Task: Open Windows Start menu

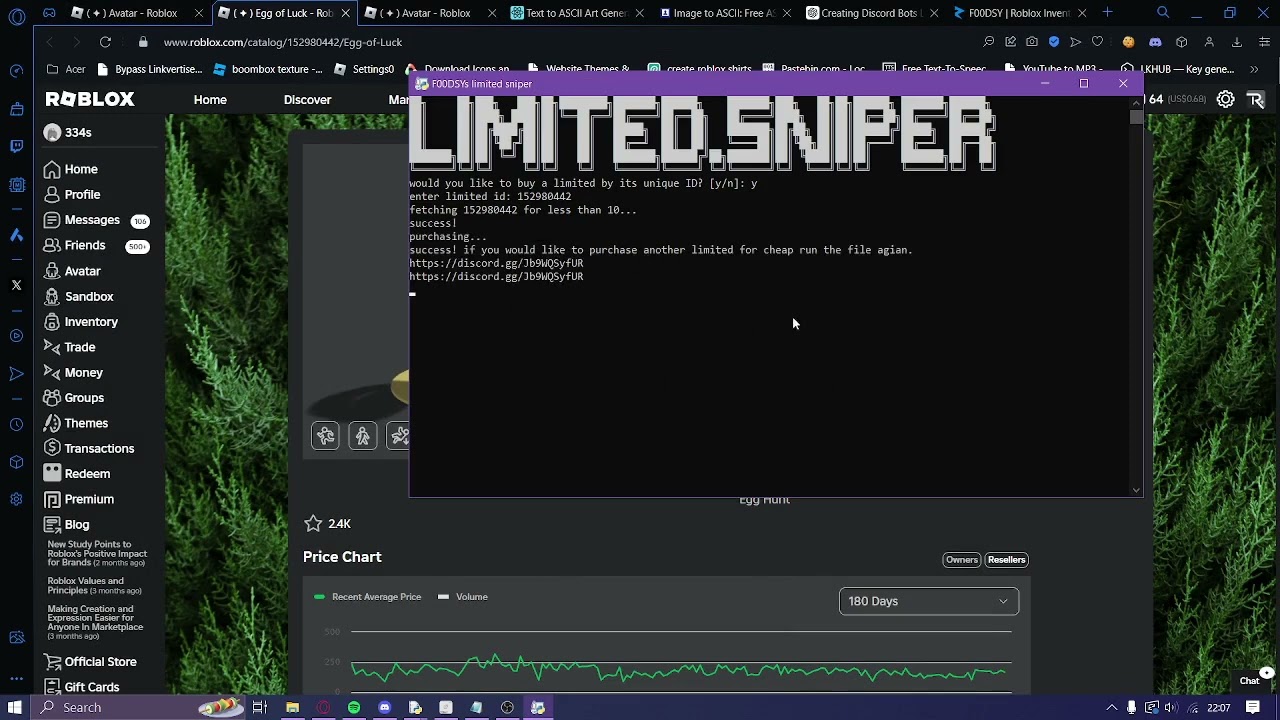Action: tap(15, 708)
